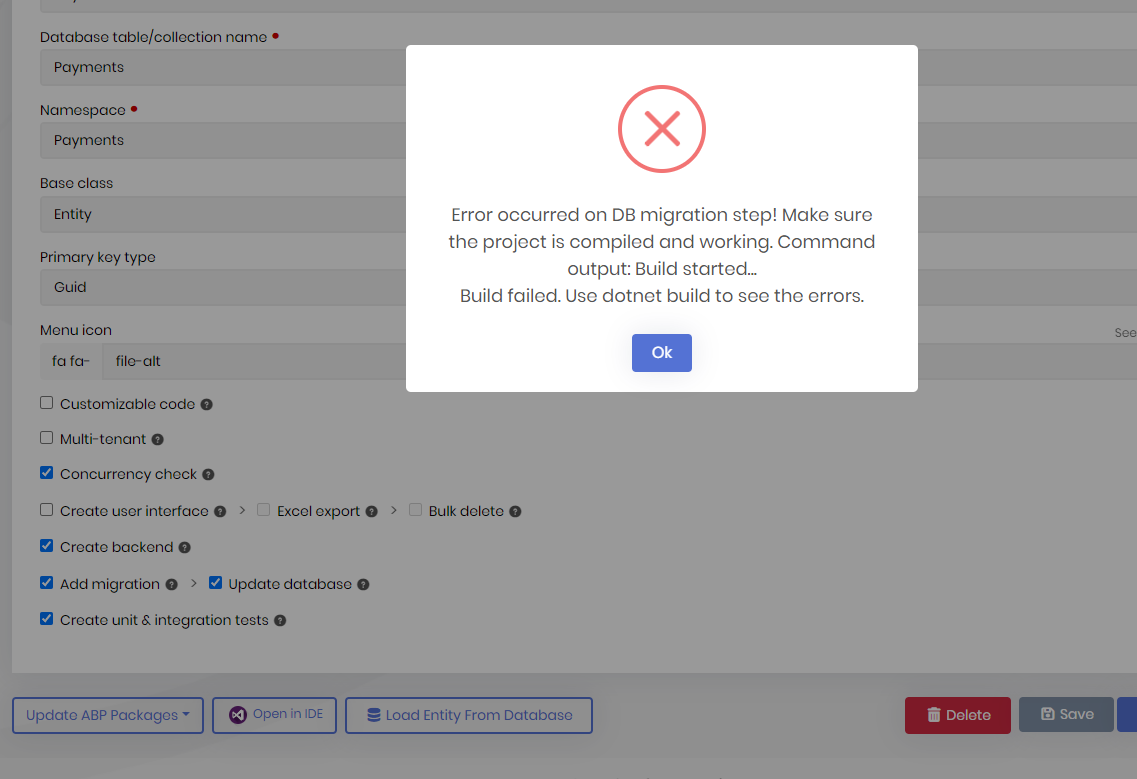The image size is (1137, 779).
Task: Click the Open in IDE button
Action: (275, 715)
